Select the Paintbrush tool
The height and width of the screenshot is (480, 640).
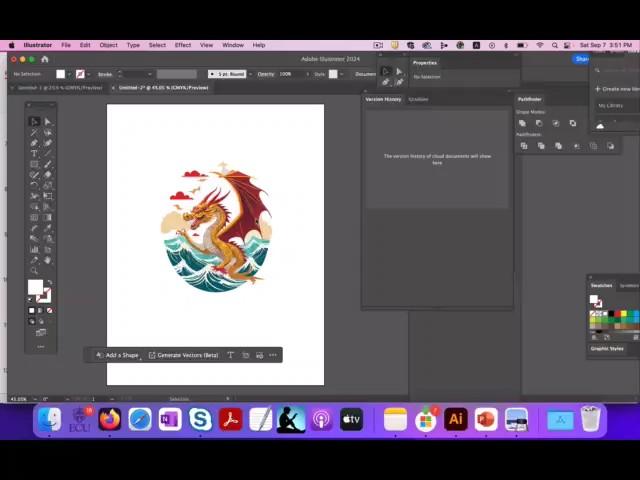48,164
